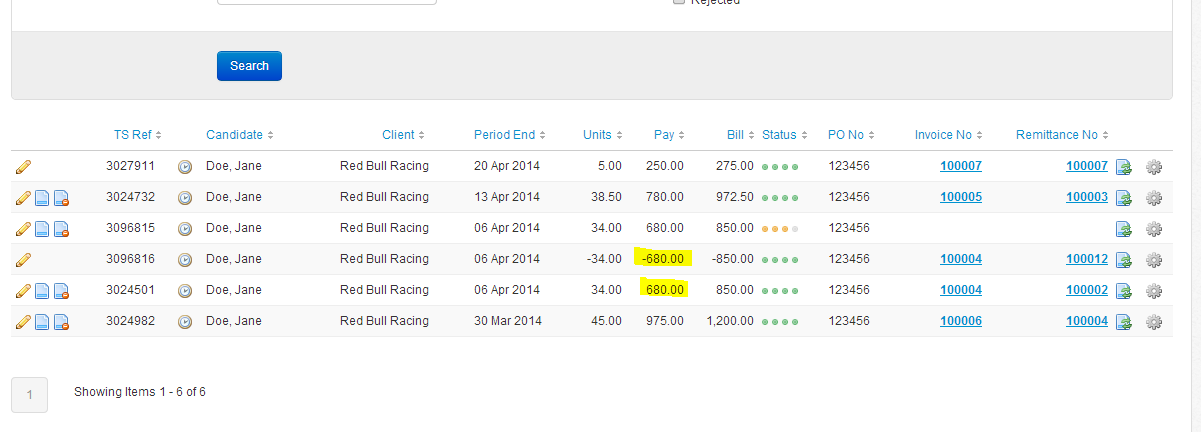
Task: Open the gear settings for row 3024982
Action: click(x=1154, y=322)
